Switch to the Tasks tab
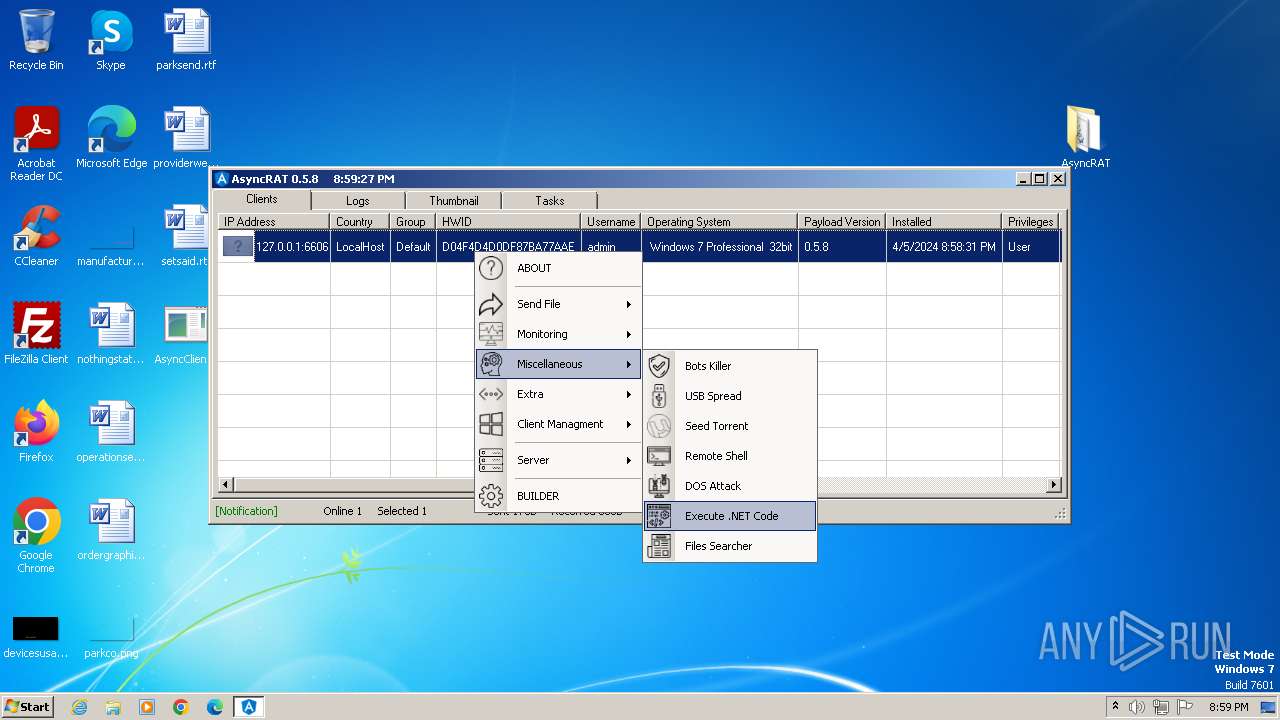This screenshot has width=1280, height=720. tap(550, 201)
